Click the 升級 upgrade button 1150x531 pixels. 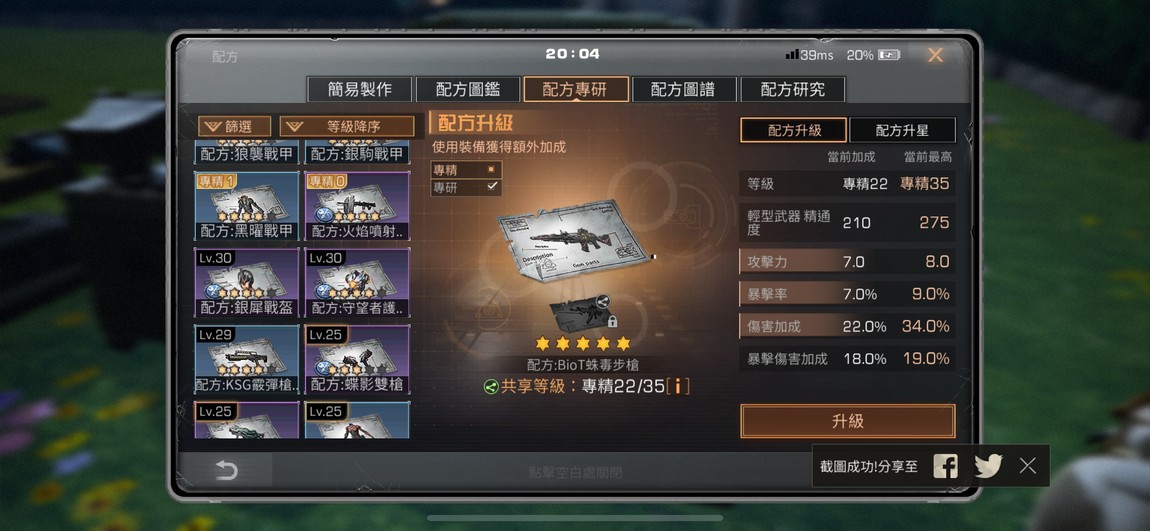[x=848, y=421]
